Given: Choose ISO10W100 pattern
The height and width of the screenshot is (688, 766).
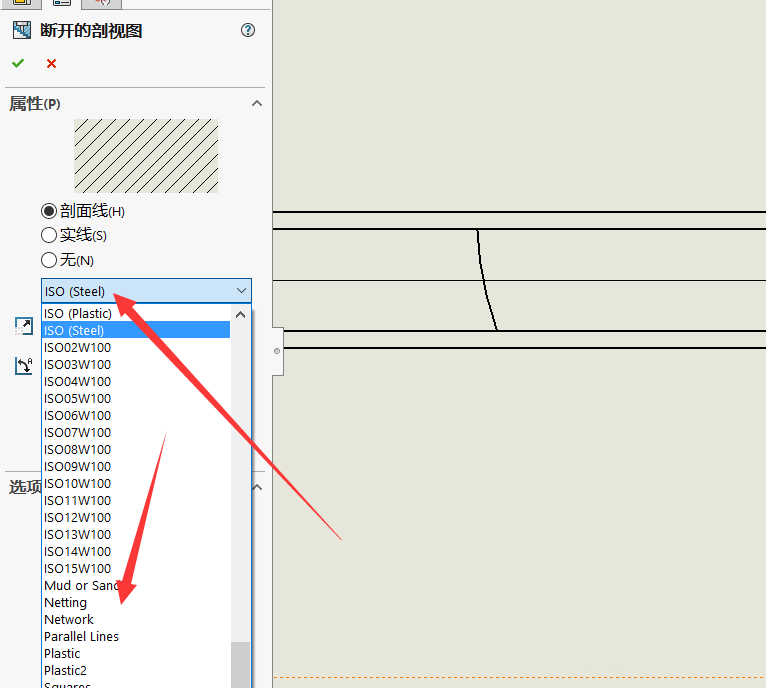Looking at the screenshot, I should [136, 483].
